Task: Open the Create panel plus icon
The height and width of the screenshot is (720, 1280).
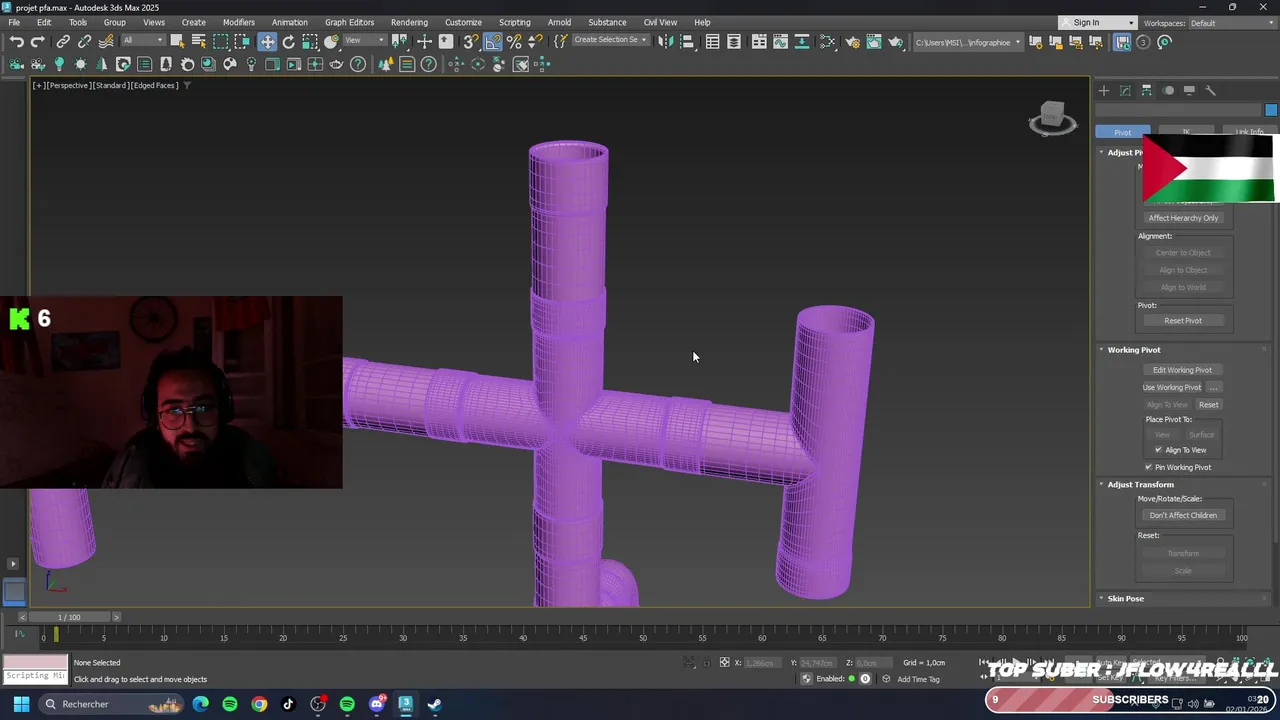Action: [1104, 90]
